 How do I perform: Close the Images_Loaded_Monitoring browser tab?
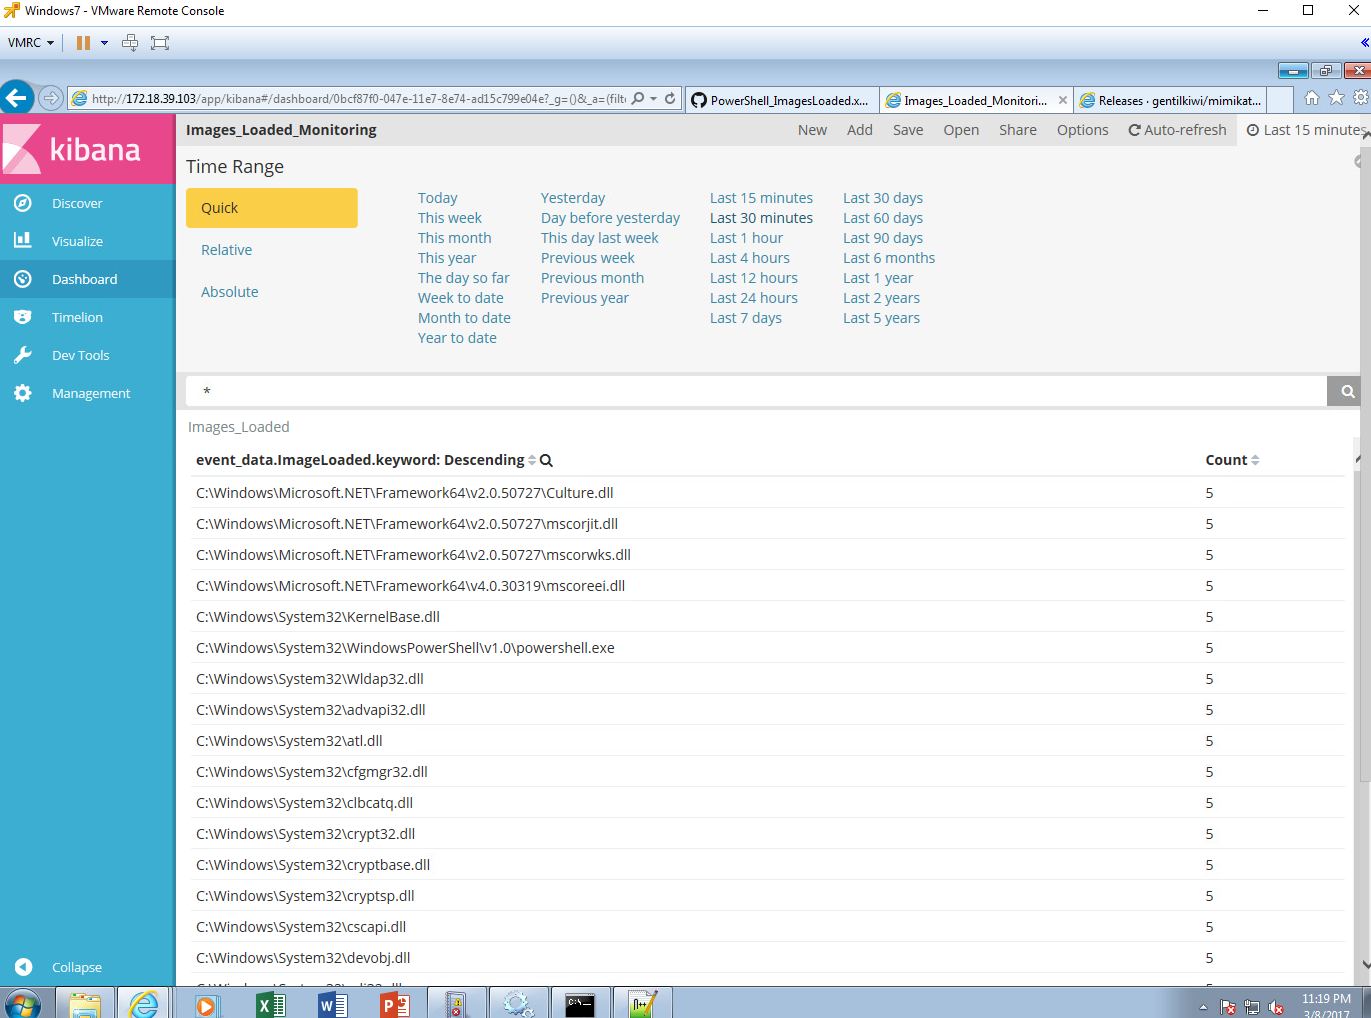[x=1062, y=100]
